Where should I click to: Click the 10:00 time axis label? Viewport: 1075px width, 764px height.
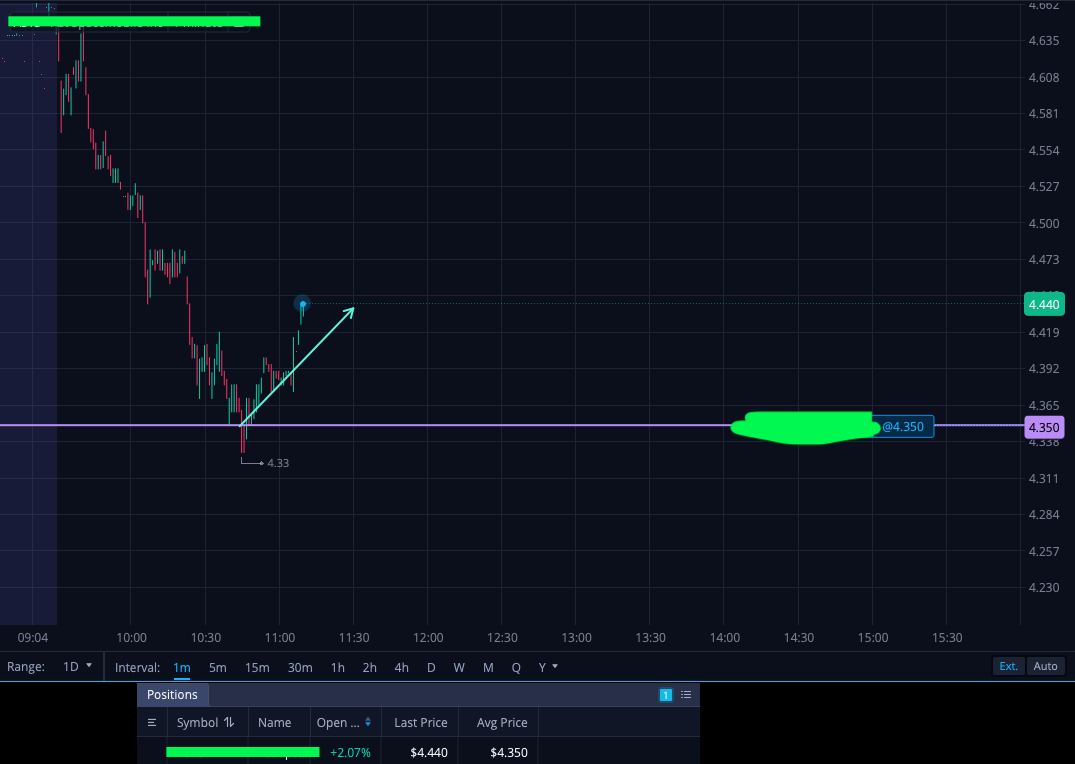[131, 638]
